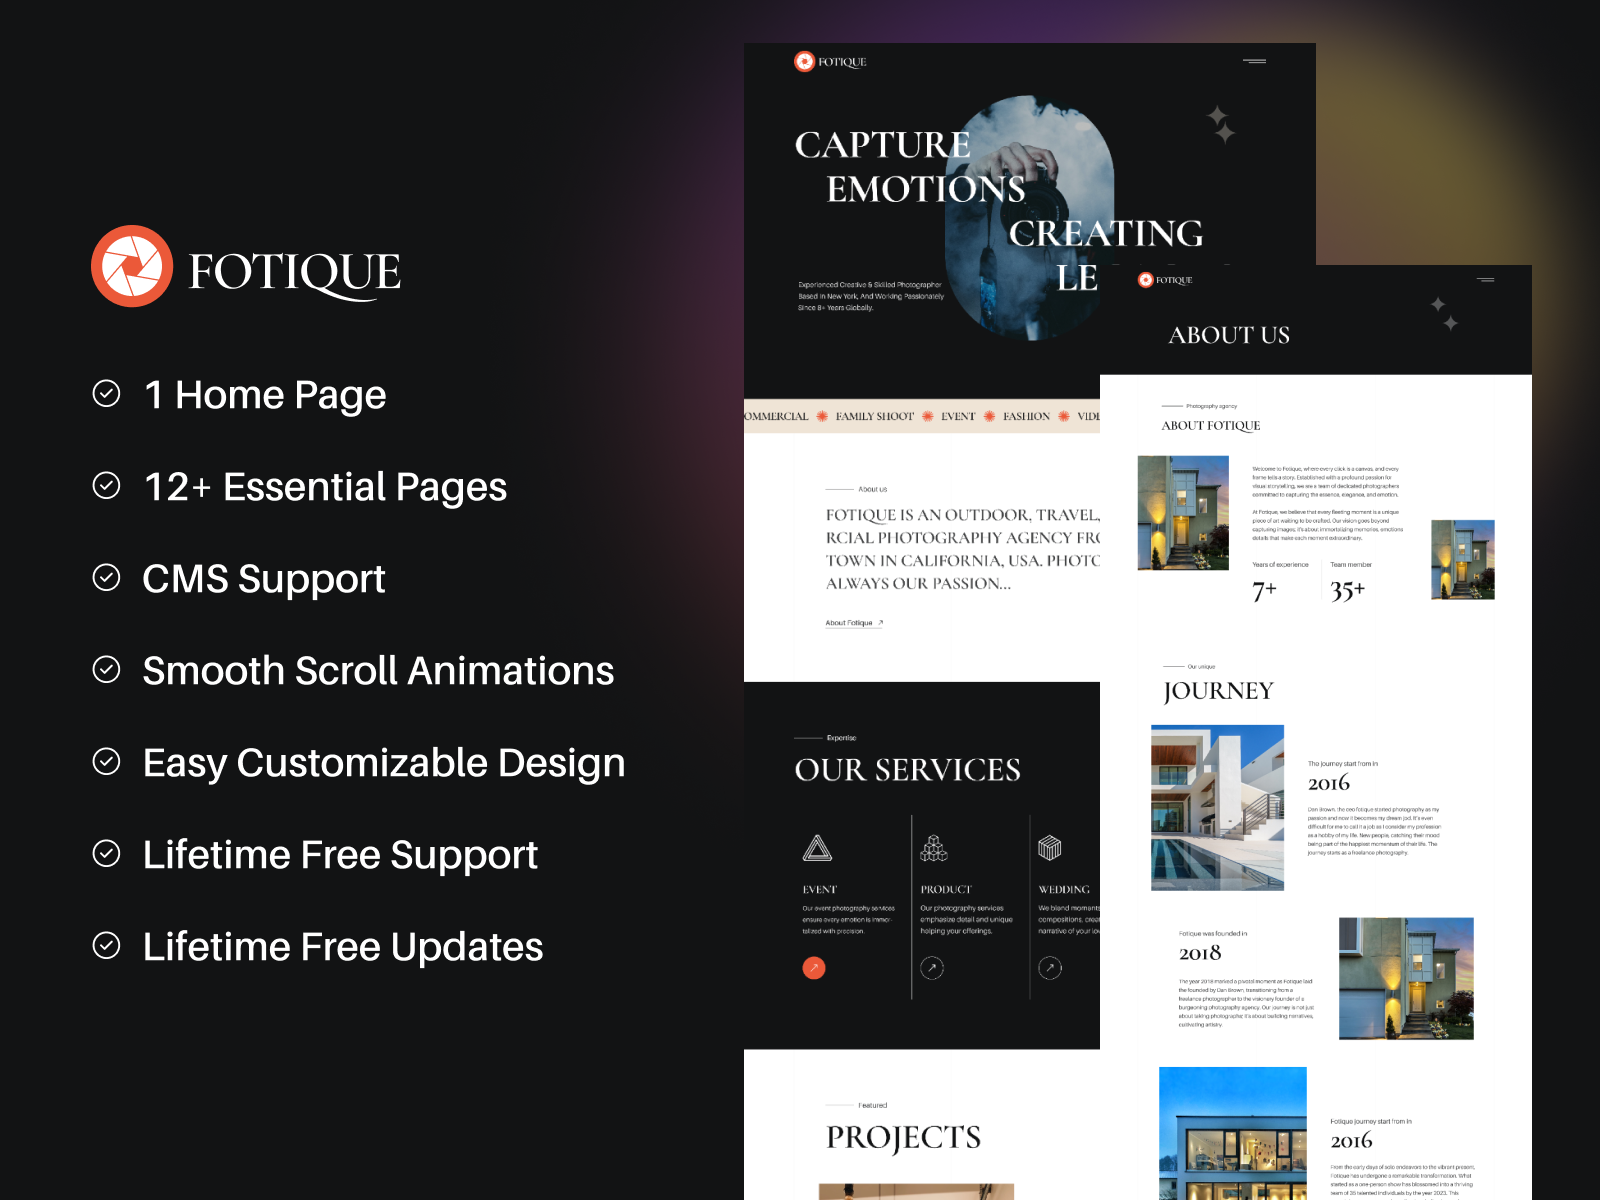
Task: Open the hamburger menu on About Us page
Action: (1485, 280)
